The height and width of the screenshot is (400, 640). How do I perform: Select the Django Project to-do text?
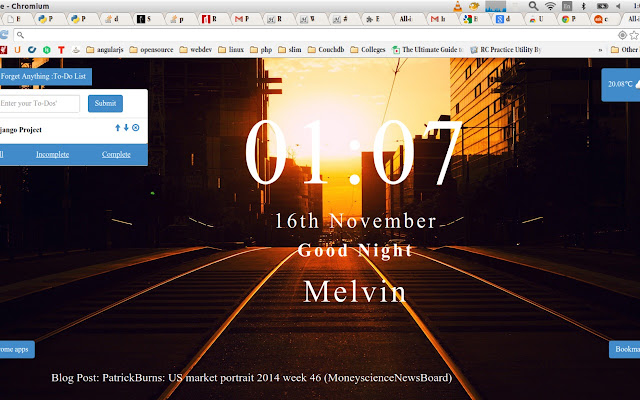tap(21, 130)
